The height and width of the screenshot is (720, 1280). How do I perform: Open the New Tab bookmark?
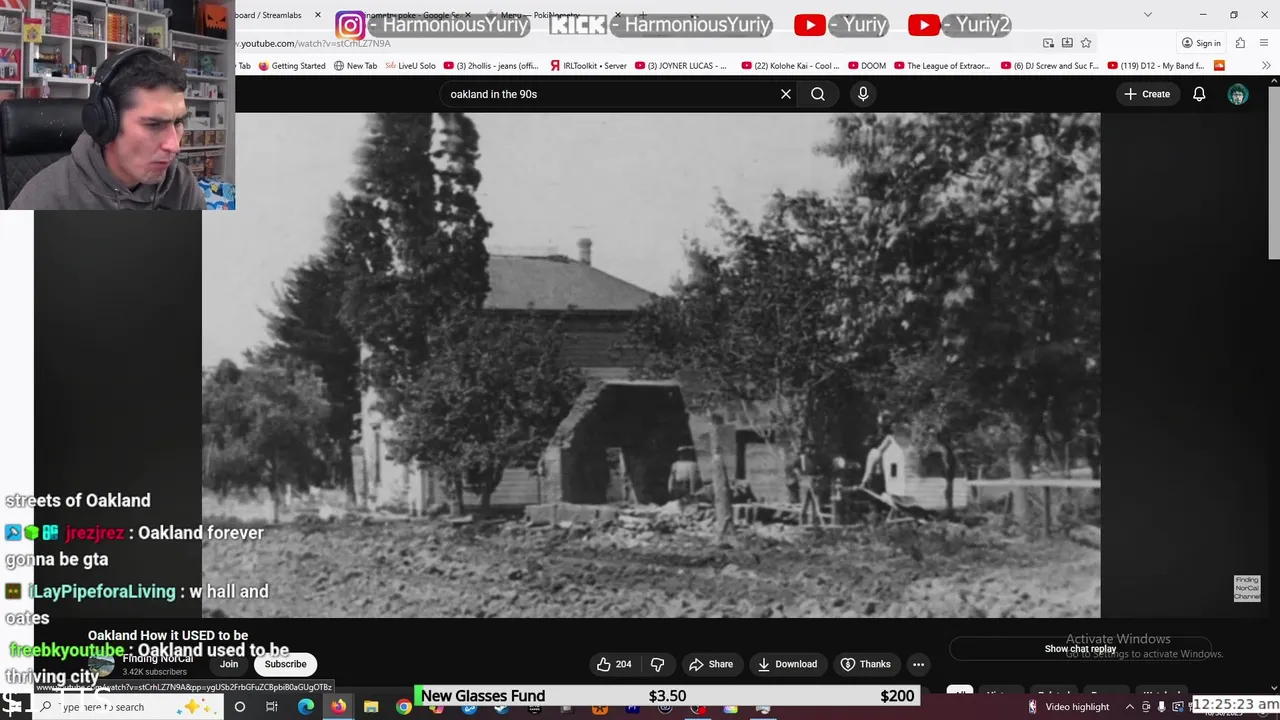[x=355, y=66]
